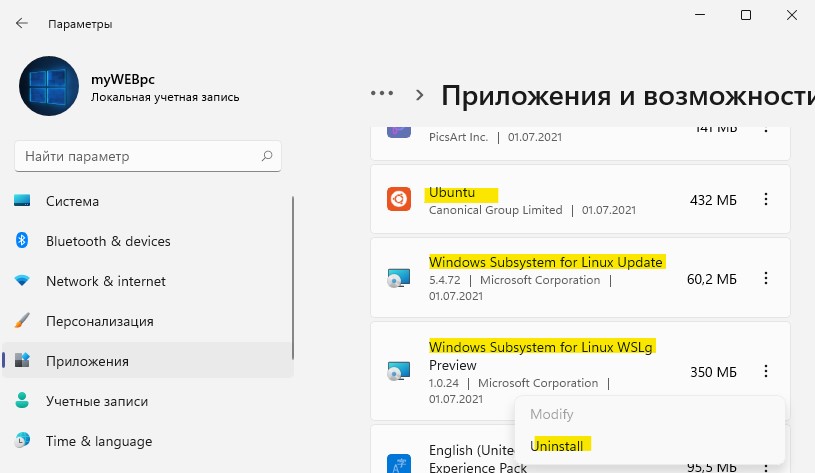Click Локальная учетная запись under myWEBpc
The width and height of the screenshot is (815, 473).
(165, 97)
